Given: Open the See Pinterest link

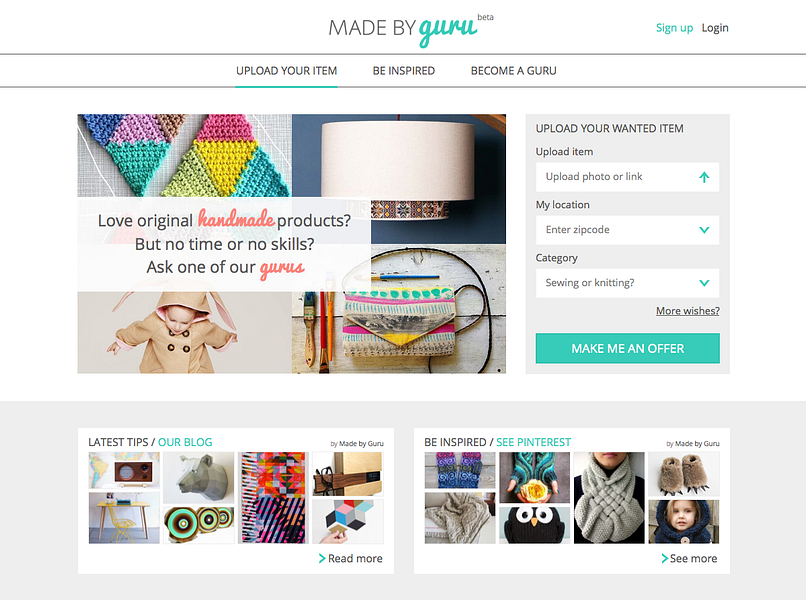Looking at the screenshot, I should (x=534, y=442).
